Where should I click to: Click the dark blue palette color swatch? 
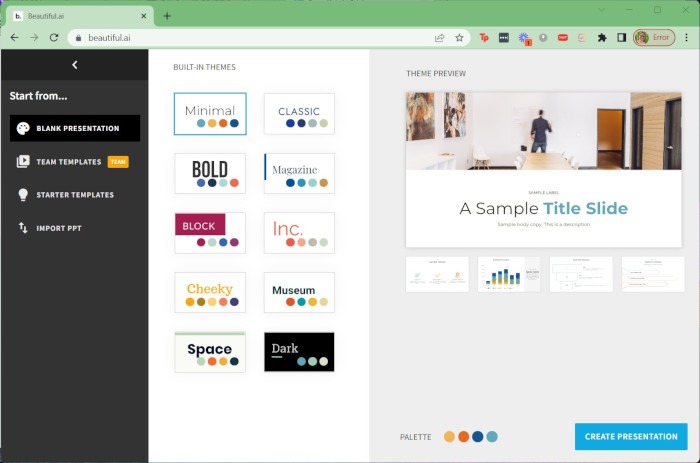[x=478, y=437]
